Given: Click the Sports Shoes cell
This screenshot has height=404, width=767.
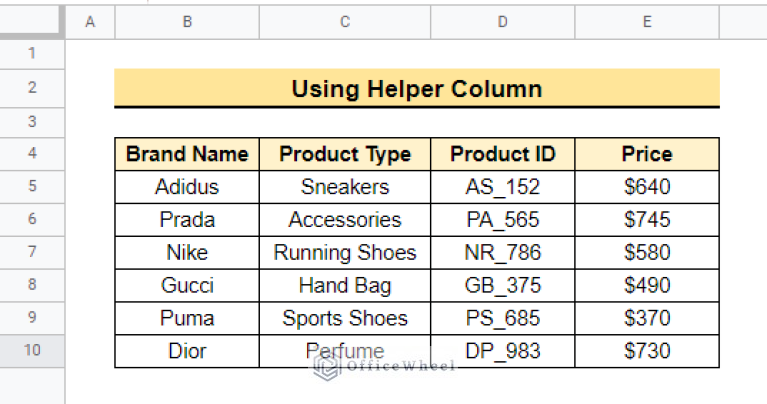Looking at the screenshot, I should (x=345, y=318).
